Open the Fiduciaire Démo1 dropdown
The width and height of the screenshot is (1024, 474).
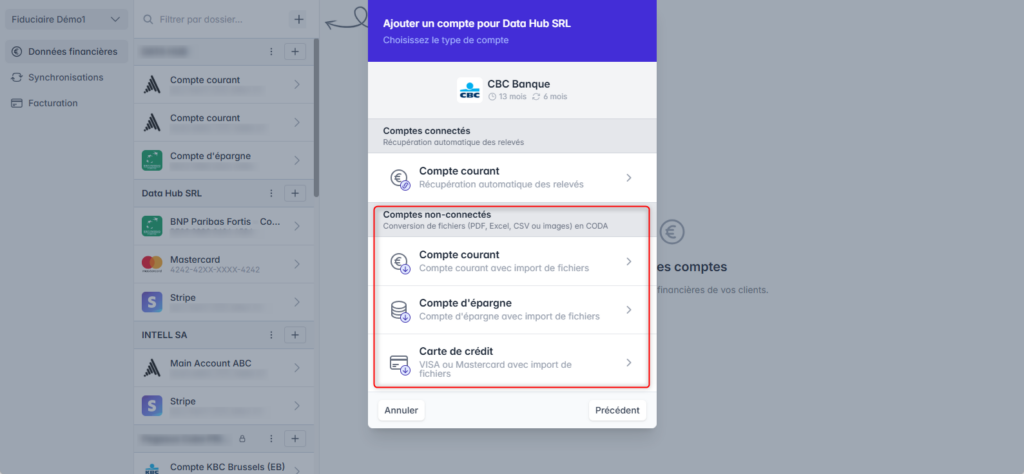(x=64, y=19)
